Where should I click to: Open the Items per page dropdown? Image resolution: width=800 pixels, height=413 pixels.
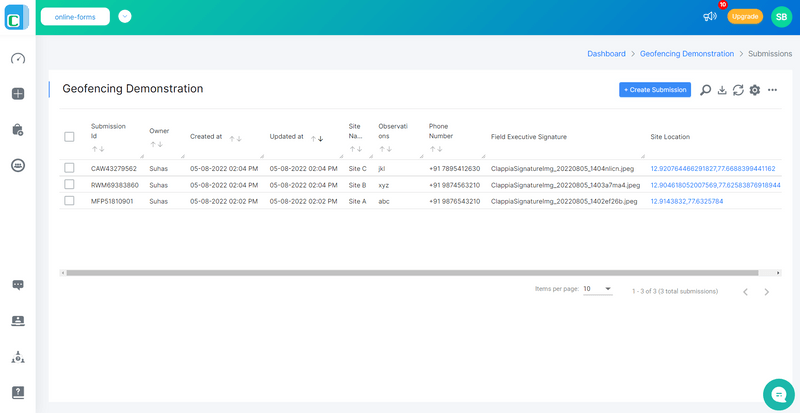click(597, 289)
